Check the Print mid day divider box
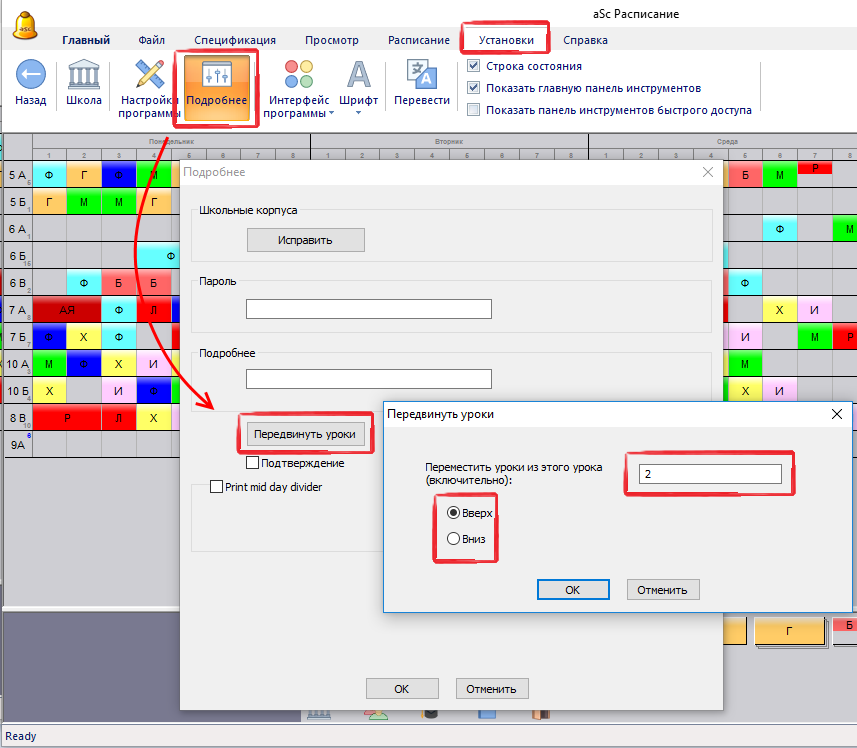Viewport: 857px width, 748px height. [216, 487]
